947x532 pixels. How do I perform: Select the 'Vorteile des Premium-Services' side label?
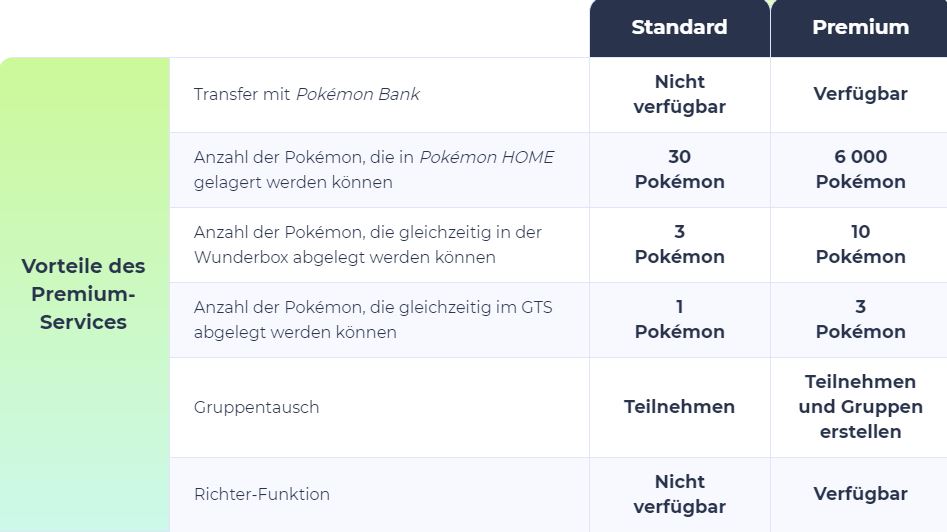[84, 294]
